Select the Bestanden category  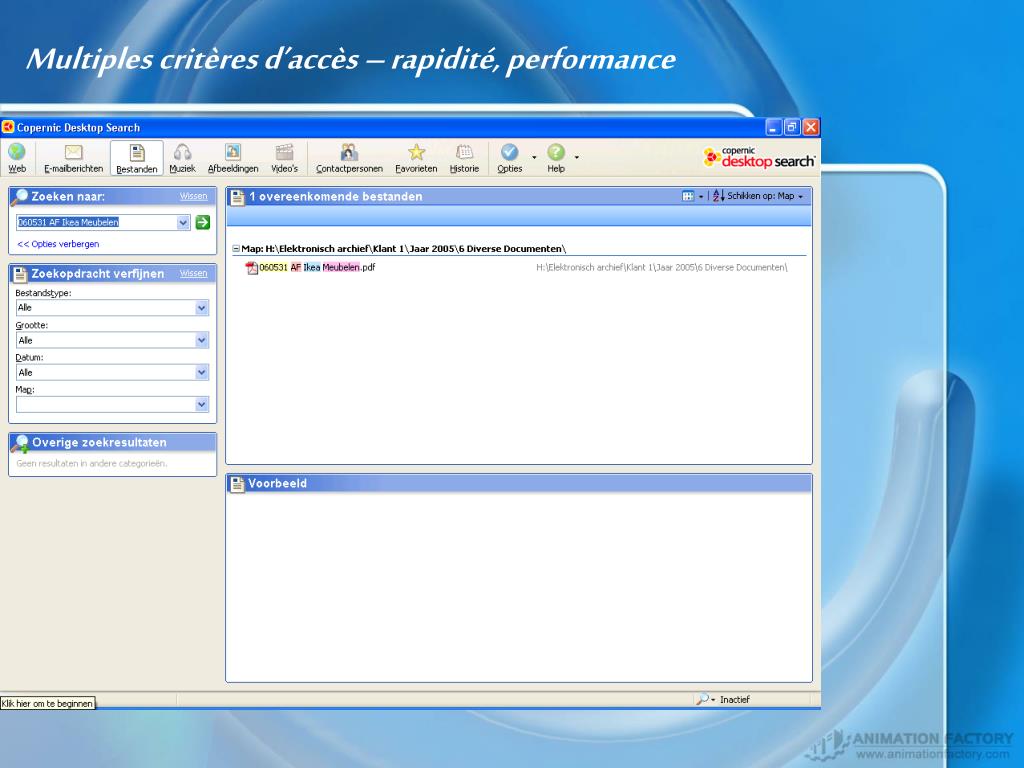coord(136,159)
